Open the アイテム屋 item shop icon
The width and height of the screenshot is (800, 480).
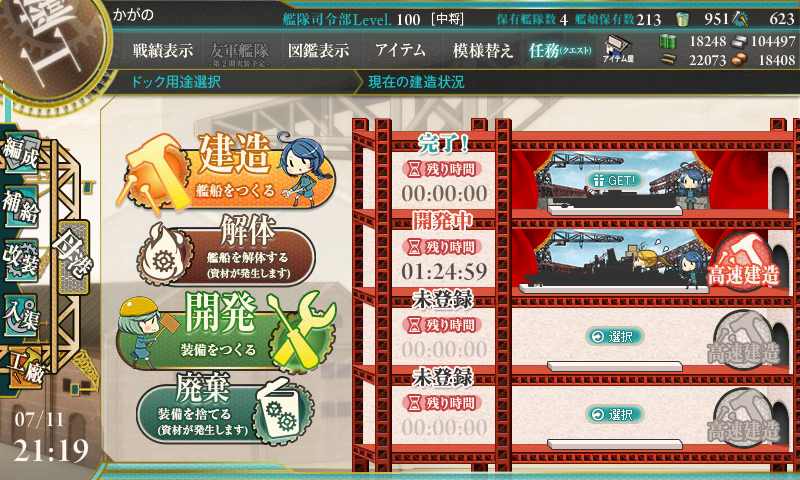tap(618, 50)
